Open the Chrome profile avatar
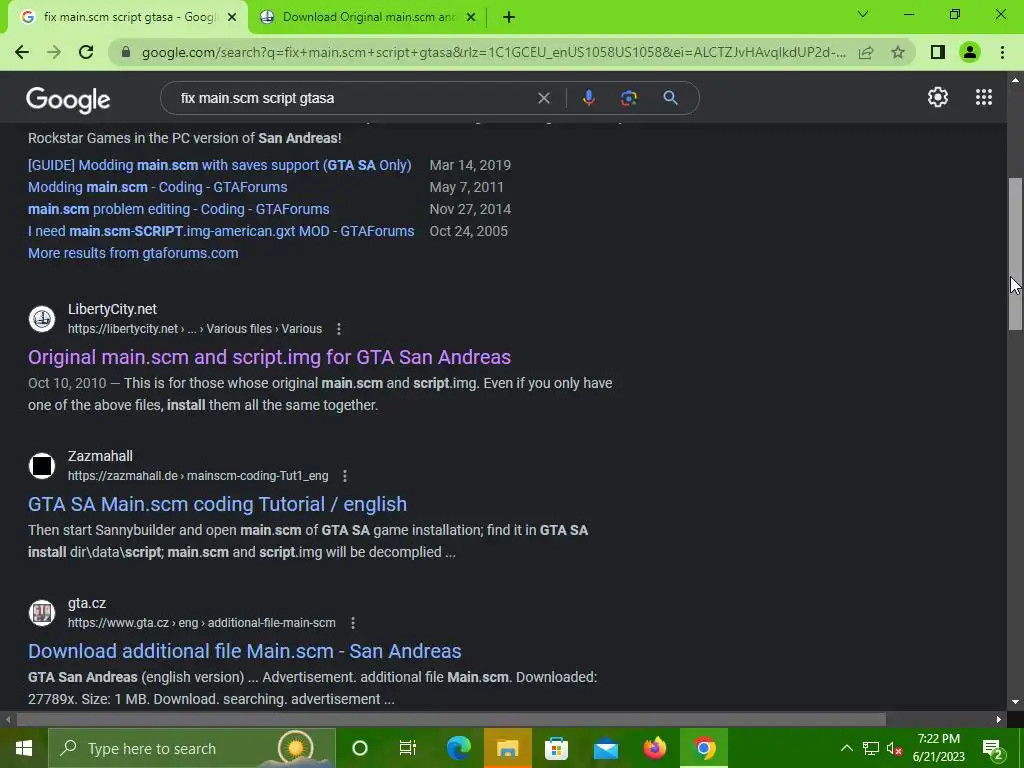The image size is (1024, 768). coord(970,52)
